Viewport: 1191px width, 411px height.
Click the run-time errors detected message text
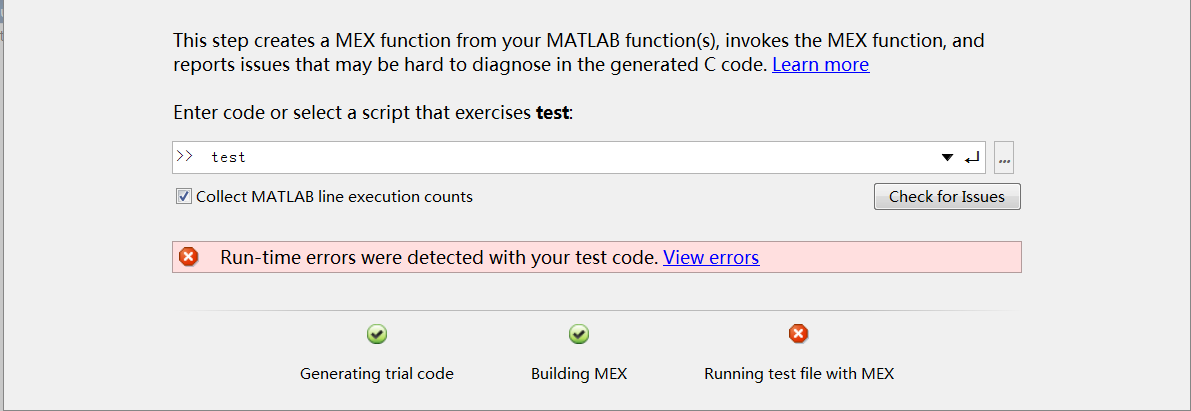click(439, 257)
